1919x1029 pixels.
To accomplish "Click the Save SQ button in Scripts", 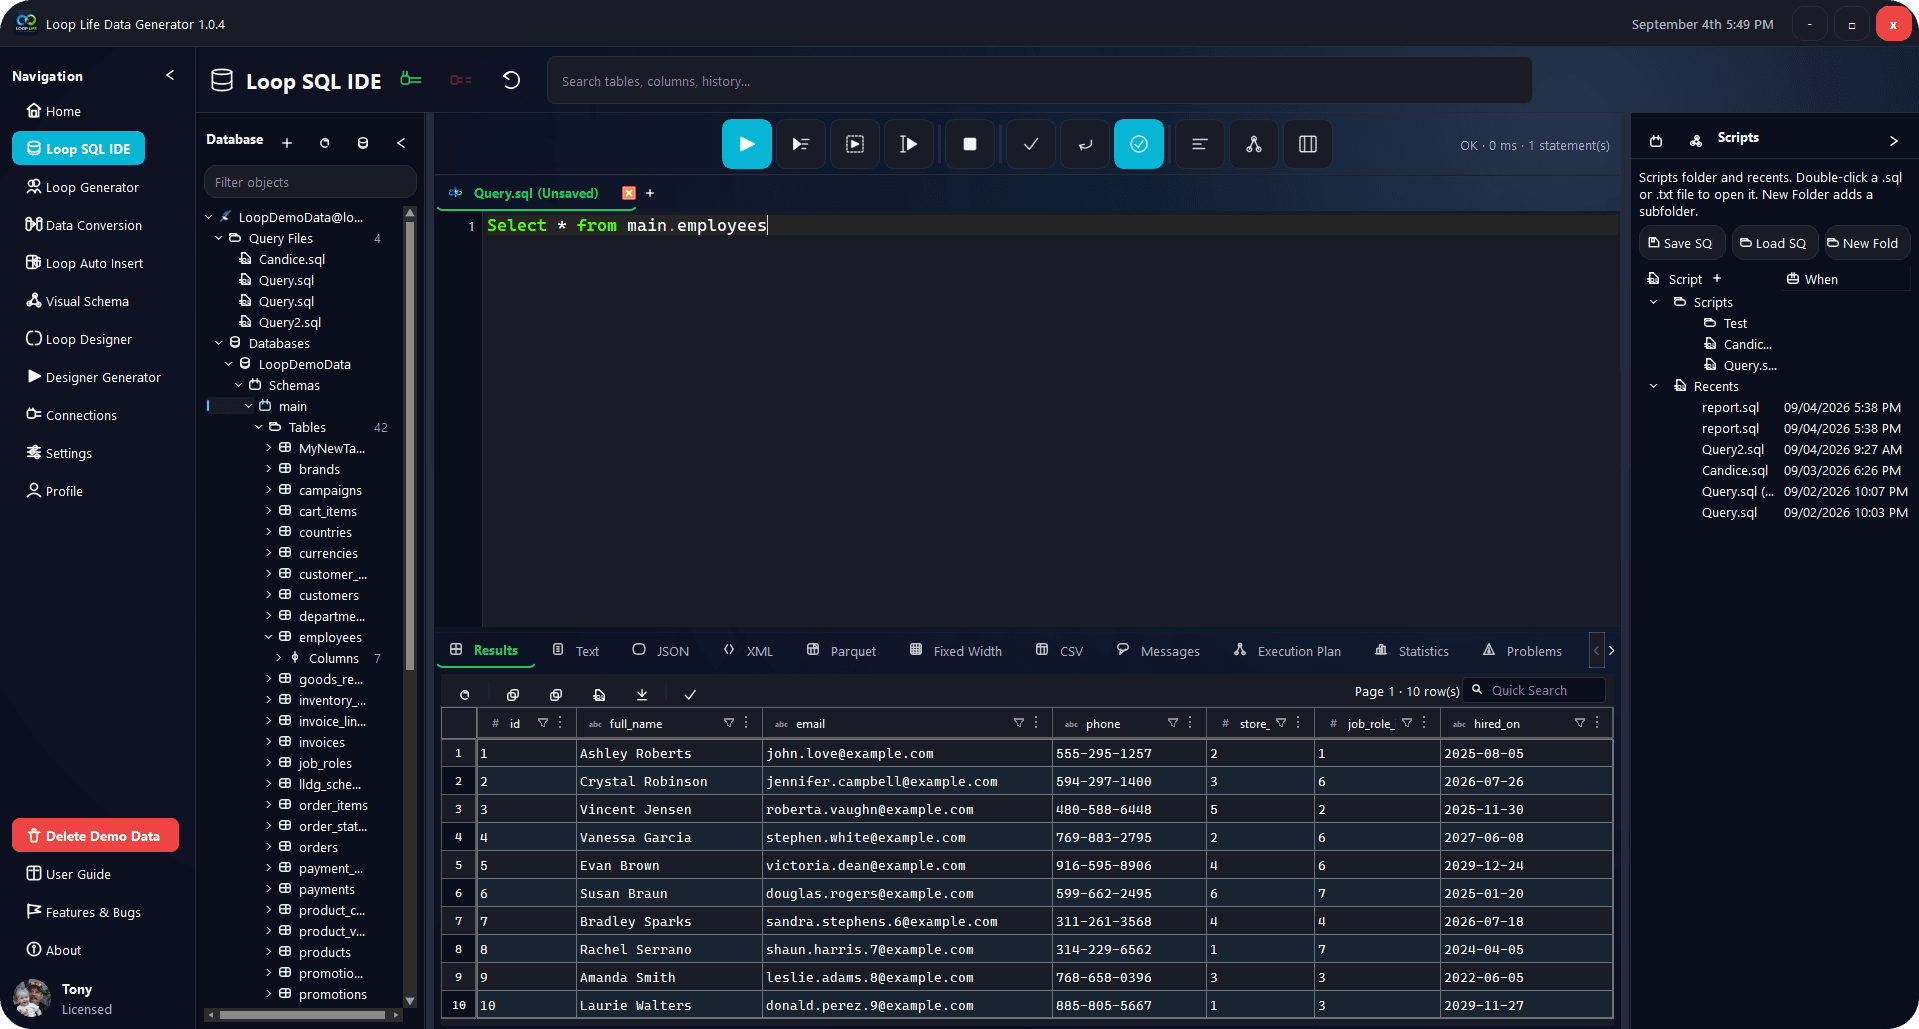I will (x=1681, y=243).
